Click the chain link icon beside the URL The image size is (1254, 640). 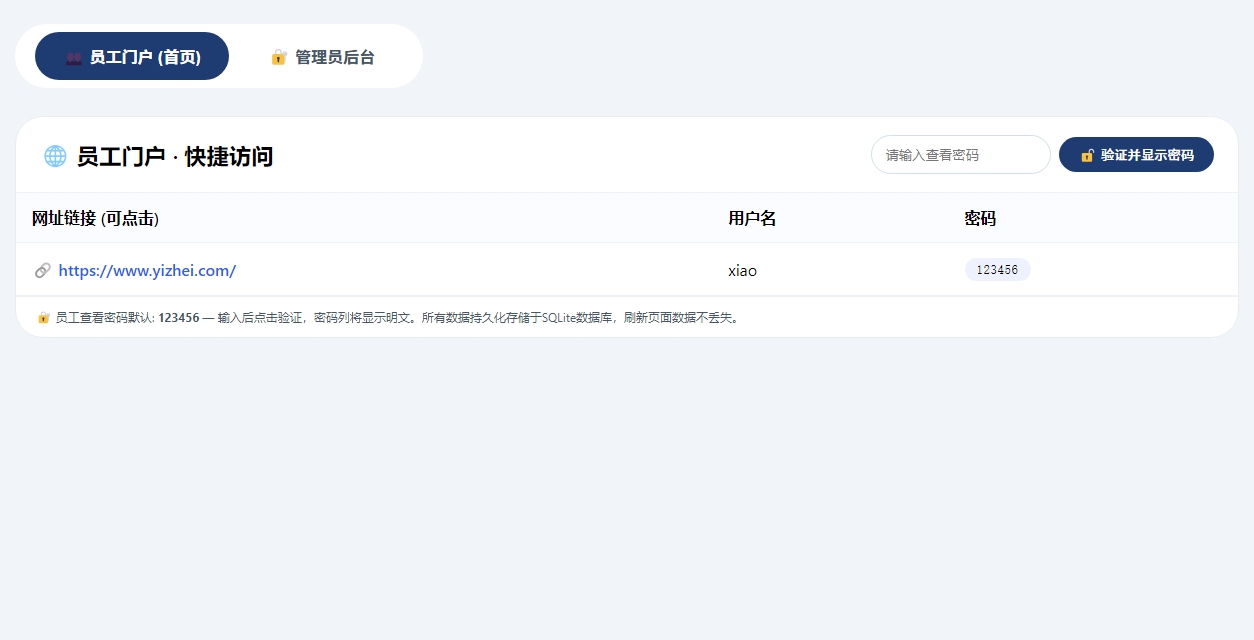pyautogui.click(x=43, y=270)
